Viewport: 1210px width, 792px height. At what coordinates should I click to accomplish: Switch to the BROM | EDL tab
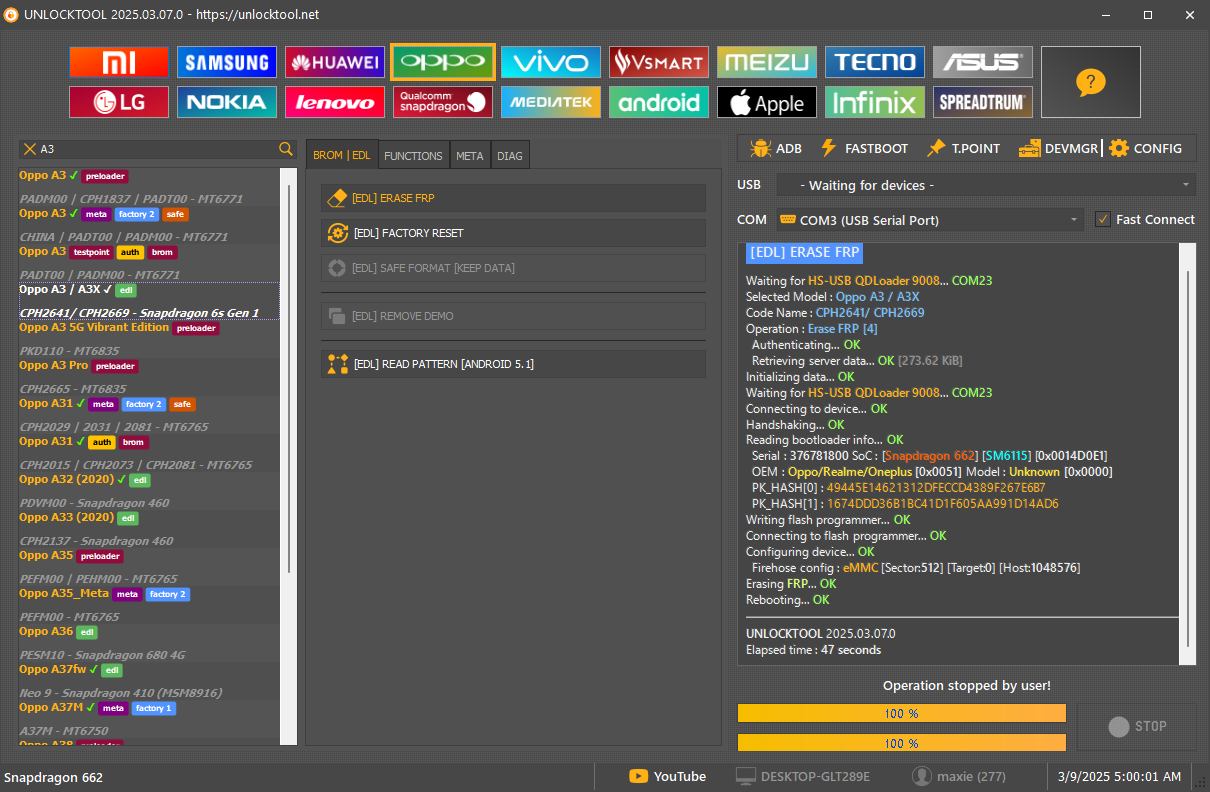[x=342, y=155]
